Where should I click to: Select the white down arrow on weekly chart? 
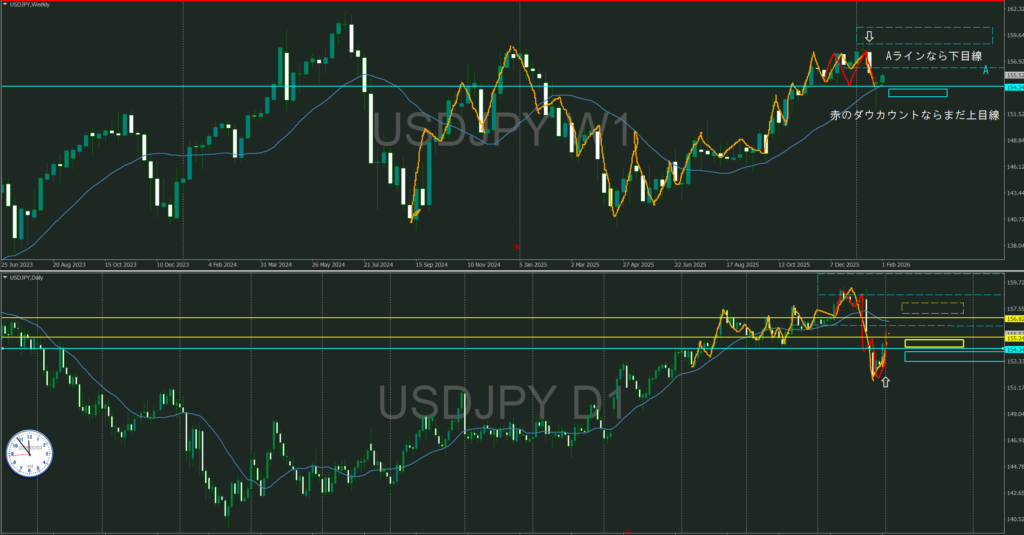coord(869,37)
